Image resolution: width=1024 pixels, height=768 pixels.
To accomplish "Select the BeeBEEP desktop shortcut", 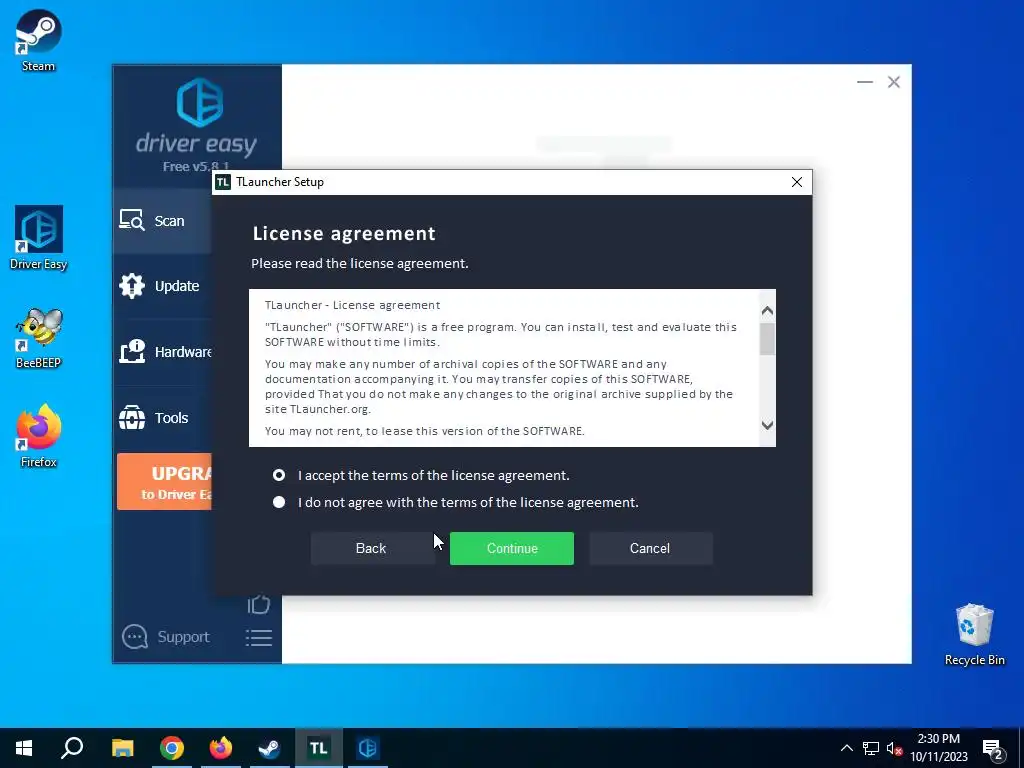I will tap(39, 337).
